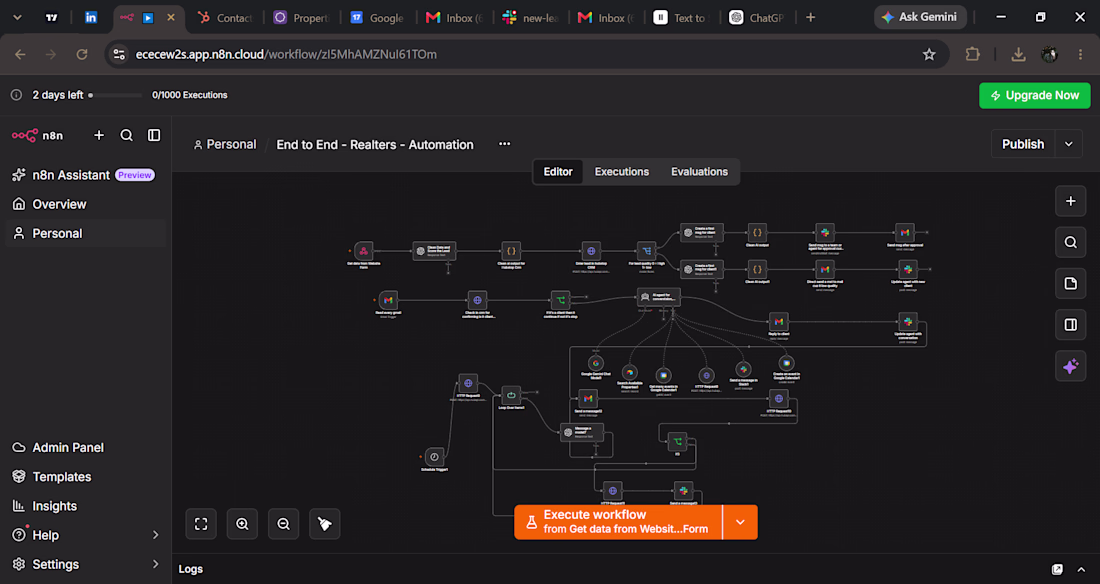Click Execute workflow button
This screenshot has height=584, width=1100.
pyautogui.click(x=618, y=522)
